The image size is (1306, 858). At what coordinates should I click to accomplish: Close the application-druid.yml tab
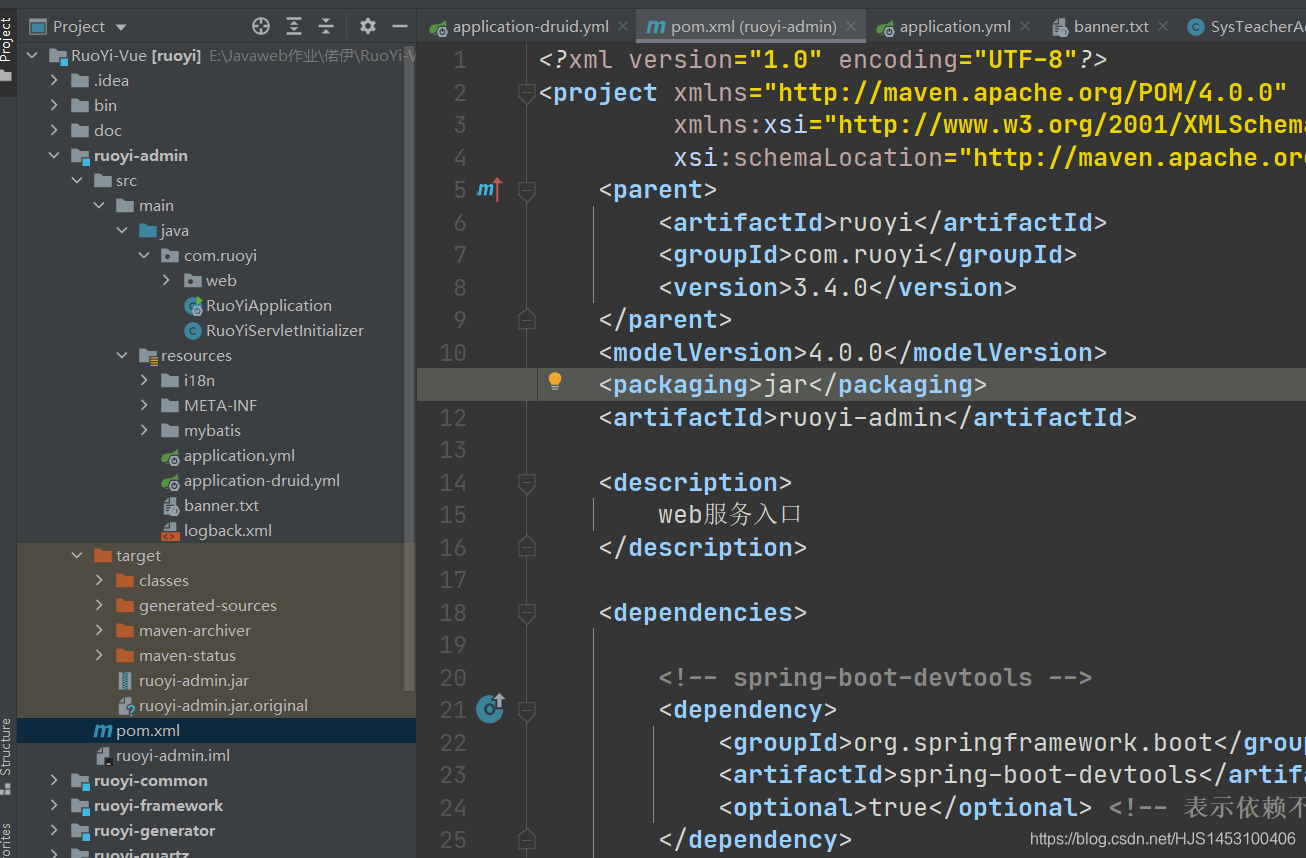tap(622, 26)
